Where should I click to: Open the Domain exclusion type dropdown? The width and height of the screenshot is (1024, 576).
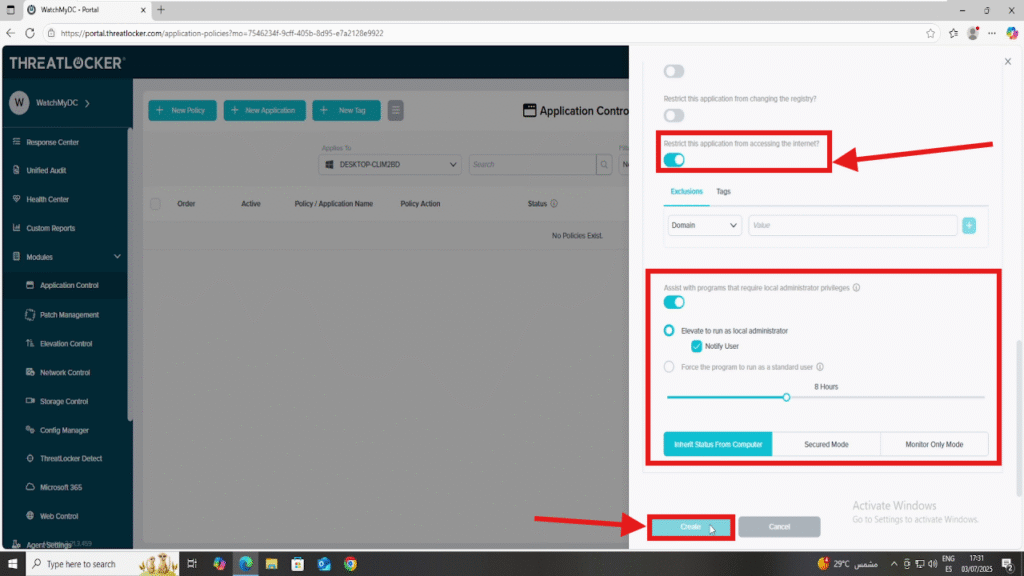tap(704, 225)
